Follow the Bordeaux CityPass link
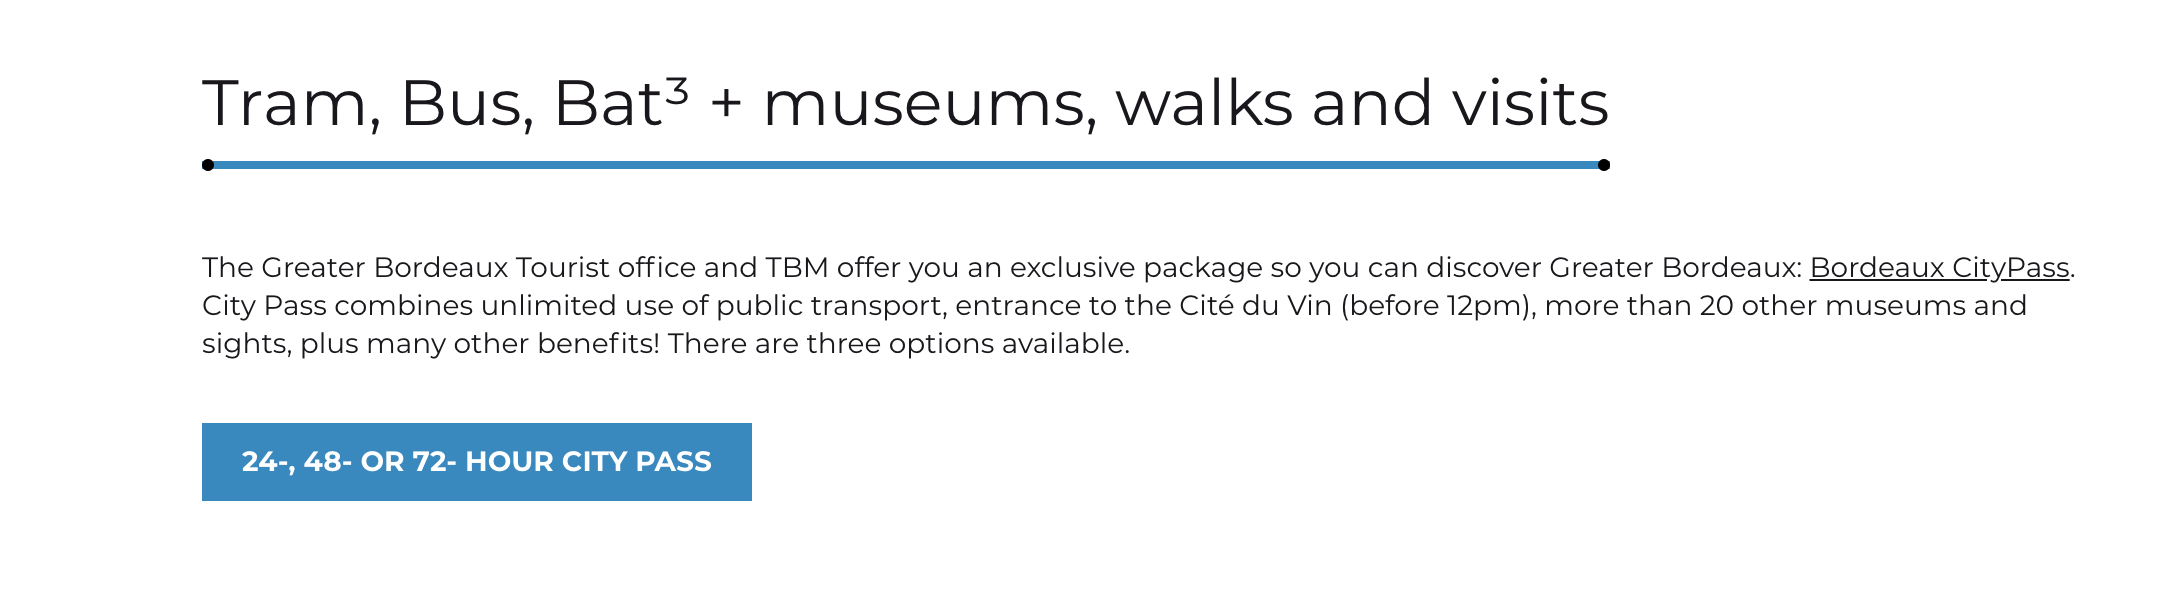Viewport: 2184px width, 604px height. (x=1939, y=268)
